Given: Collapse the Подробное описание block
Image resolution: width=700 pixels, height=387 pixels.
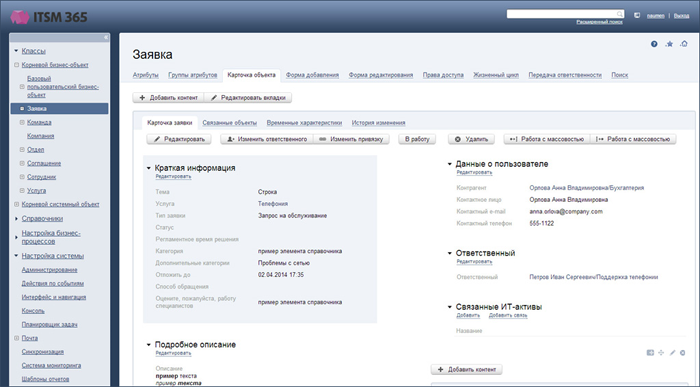Looking at the screenshot, I should click(x=149, y=345).
